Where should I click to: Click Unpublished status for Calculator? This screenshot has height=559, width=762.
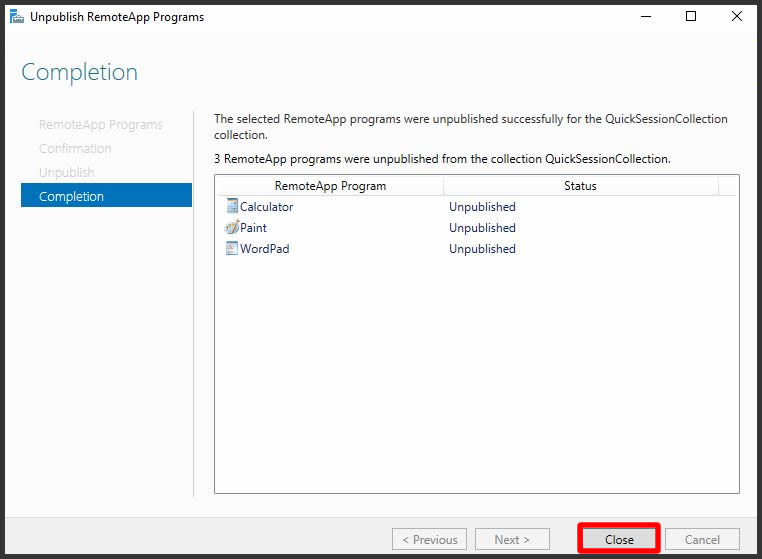(x=482, y=207)
